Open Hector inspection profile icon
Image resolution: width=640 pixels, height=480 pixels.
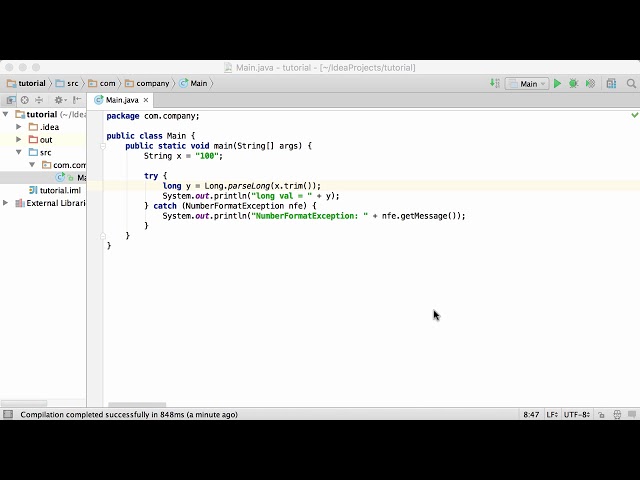pyautogui.click(x=617, y=414)
